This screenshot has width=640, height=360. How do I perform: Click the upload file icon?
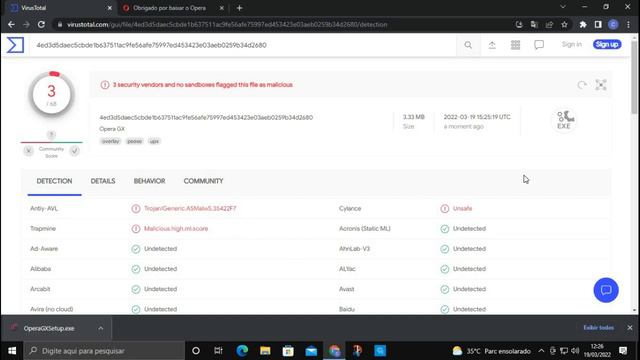tap(492, 45)
